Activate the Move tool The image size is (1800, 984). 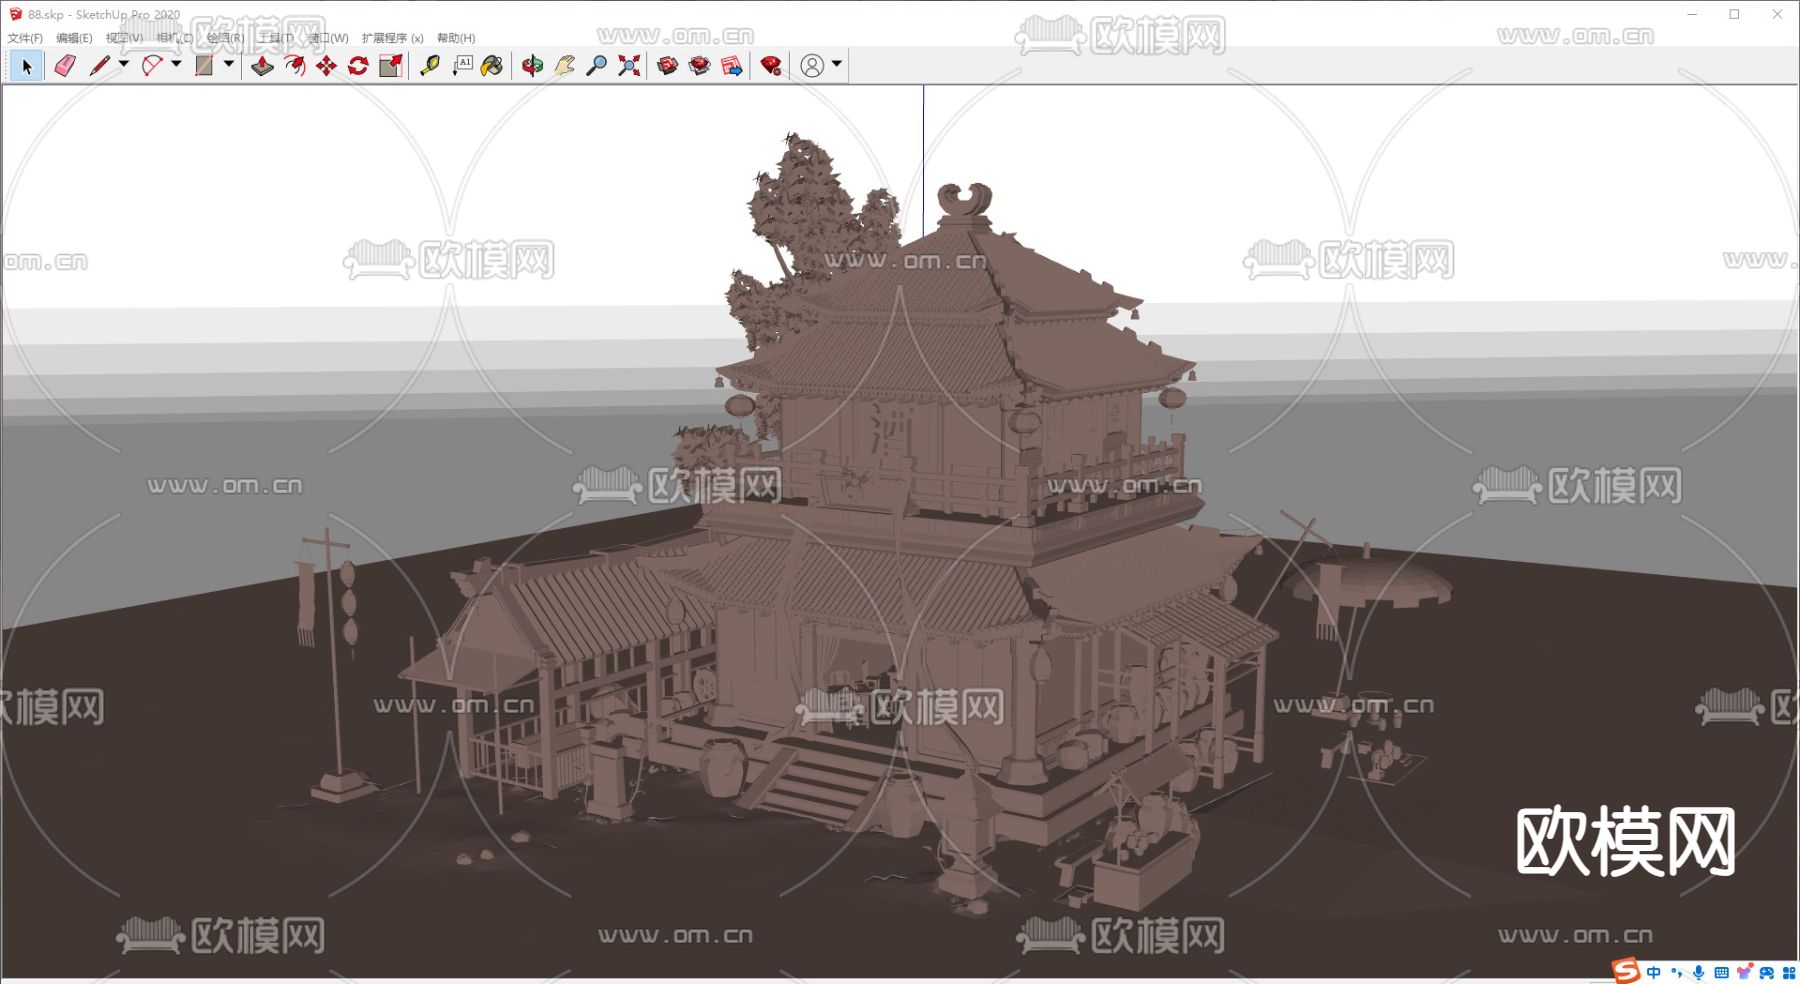[325, 66]
